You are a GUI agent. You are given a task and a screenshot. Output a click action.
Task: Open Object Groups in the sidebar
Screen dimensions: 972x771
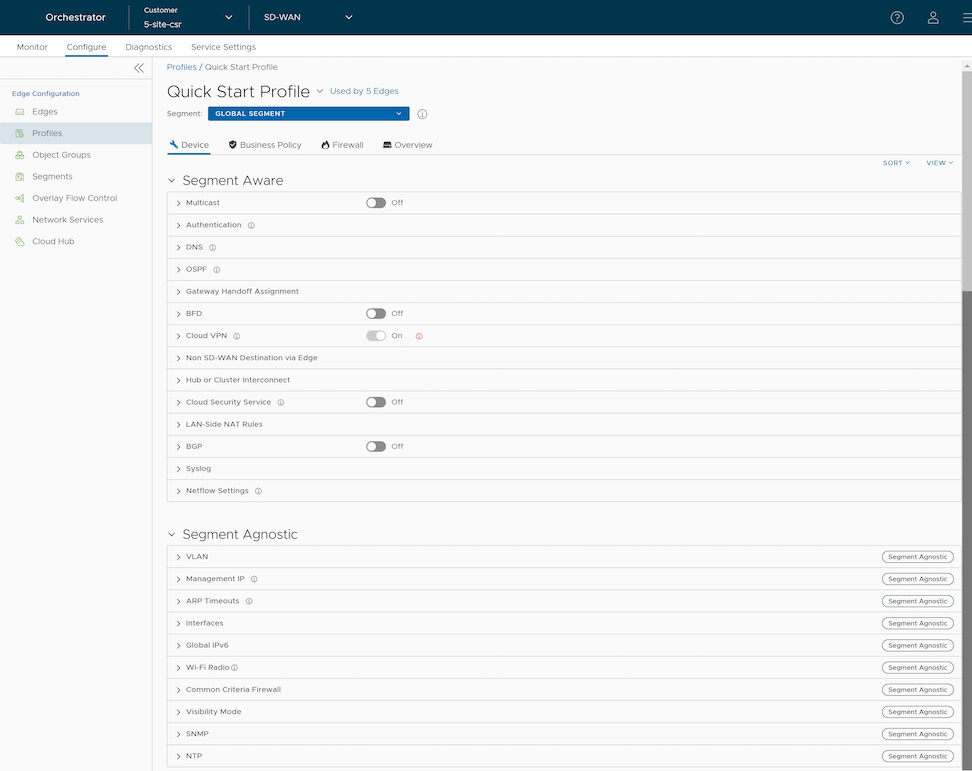(61, 155)
